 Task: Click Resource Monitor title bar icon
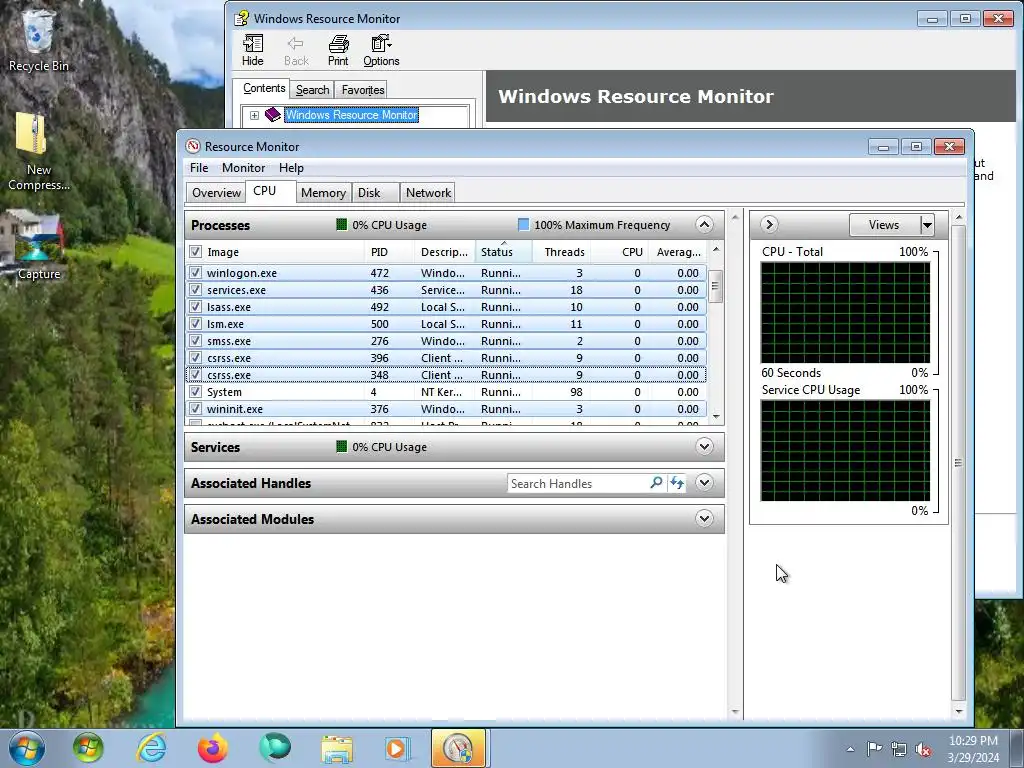click(193, 146)
